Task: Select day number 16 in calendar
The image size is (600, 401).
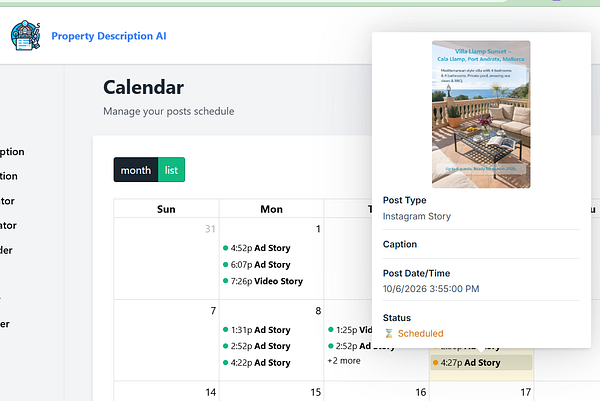Action: click(421, 392)
